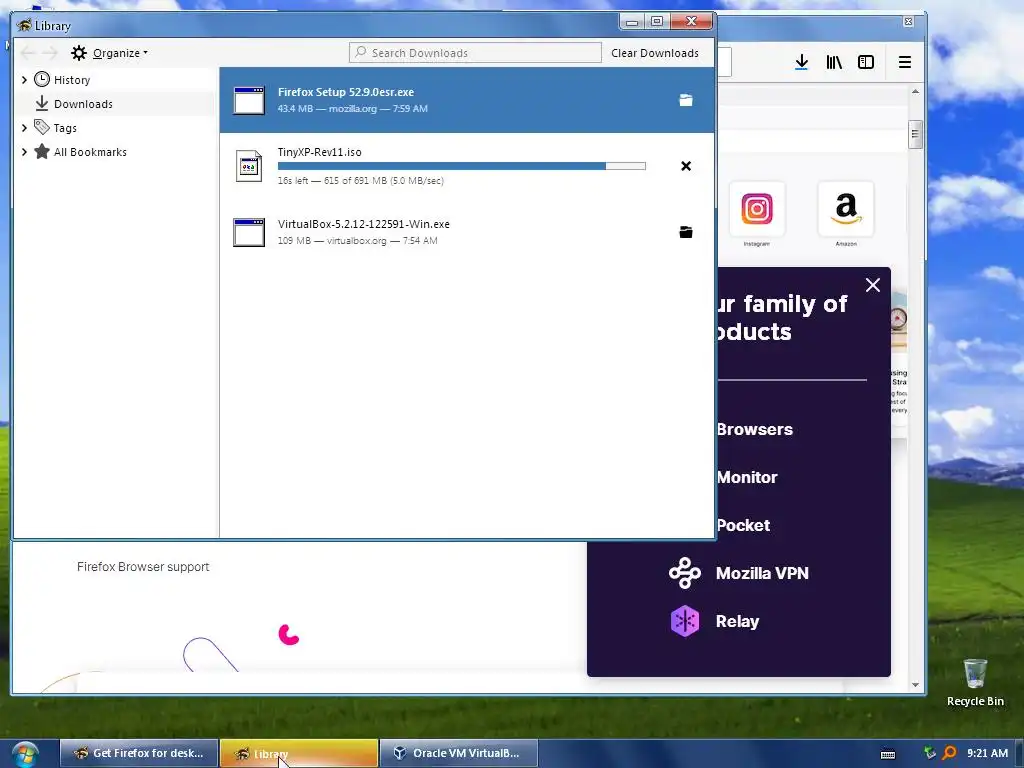This screenshot has width=1024, height=768.
Task: Switch to Get Firefox taskbar window
Action: pos(139,753)
